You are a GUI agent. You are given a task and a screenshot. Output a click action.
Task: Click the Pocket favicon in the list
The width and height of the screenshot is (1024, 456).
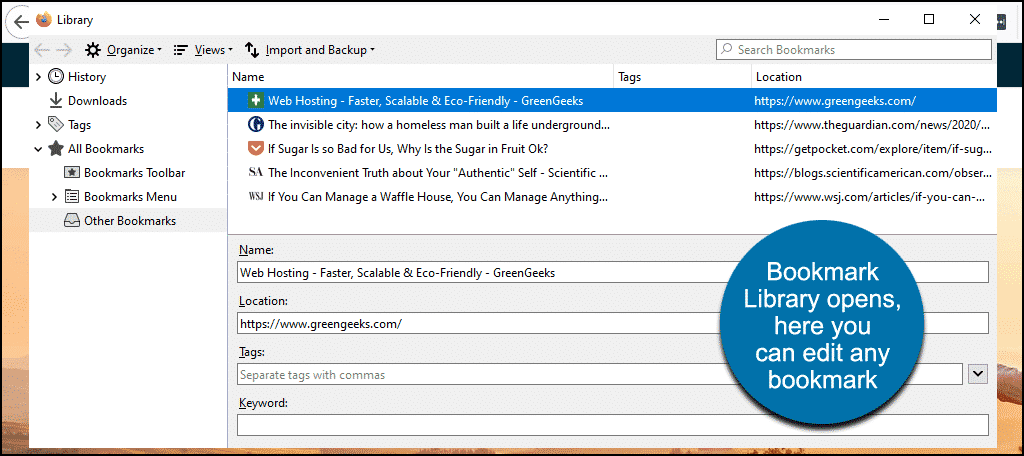coord(255,148)
